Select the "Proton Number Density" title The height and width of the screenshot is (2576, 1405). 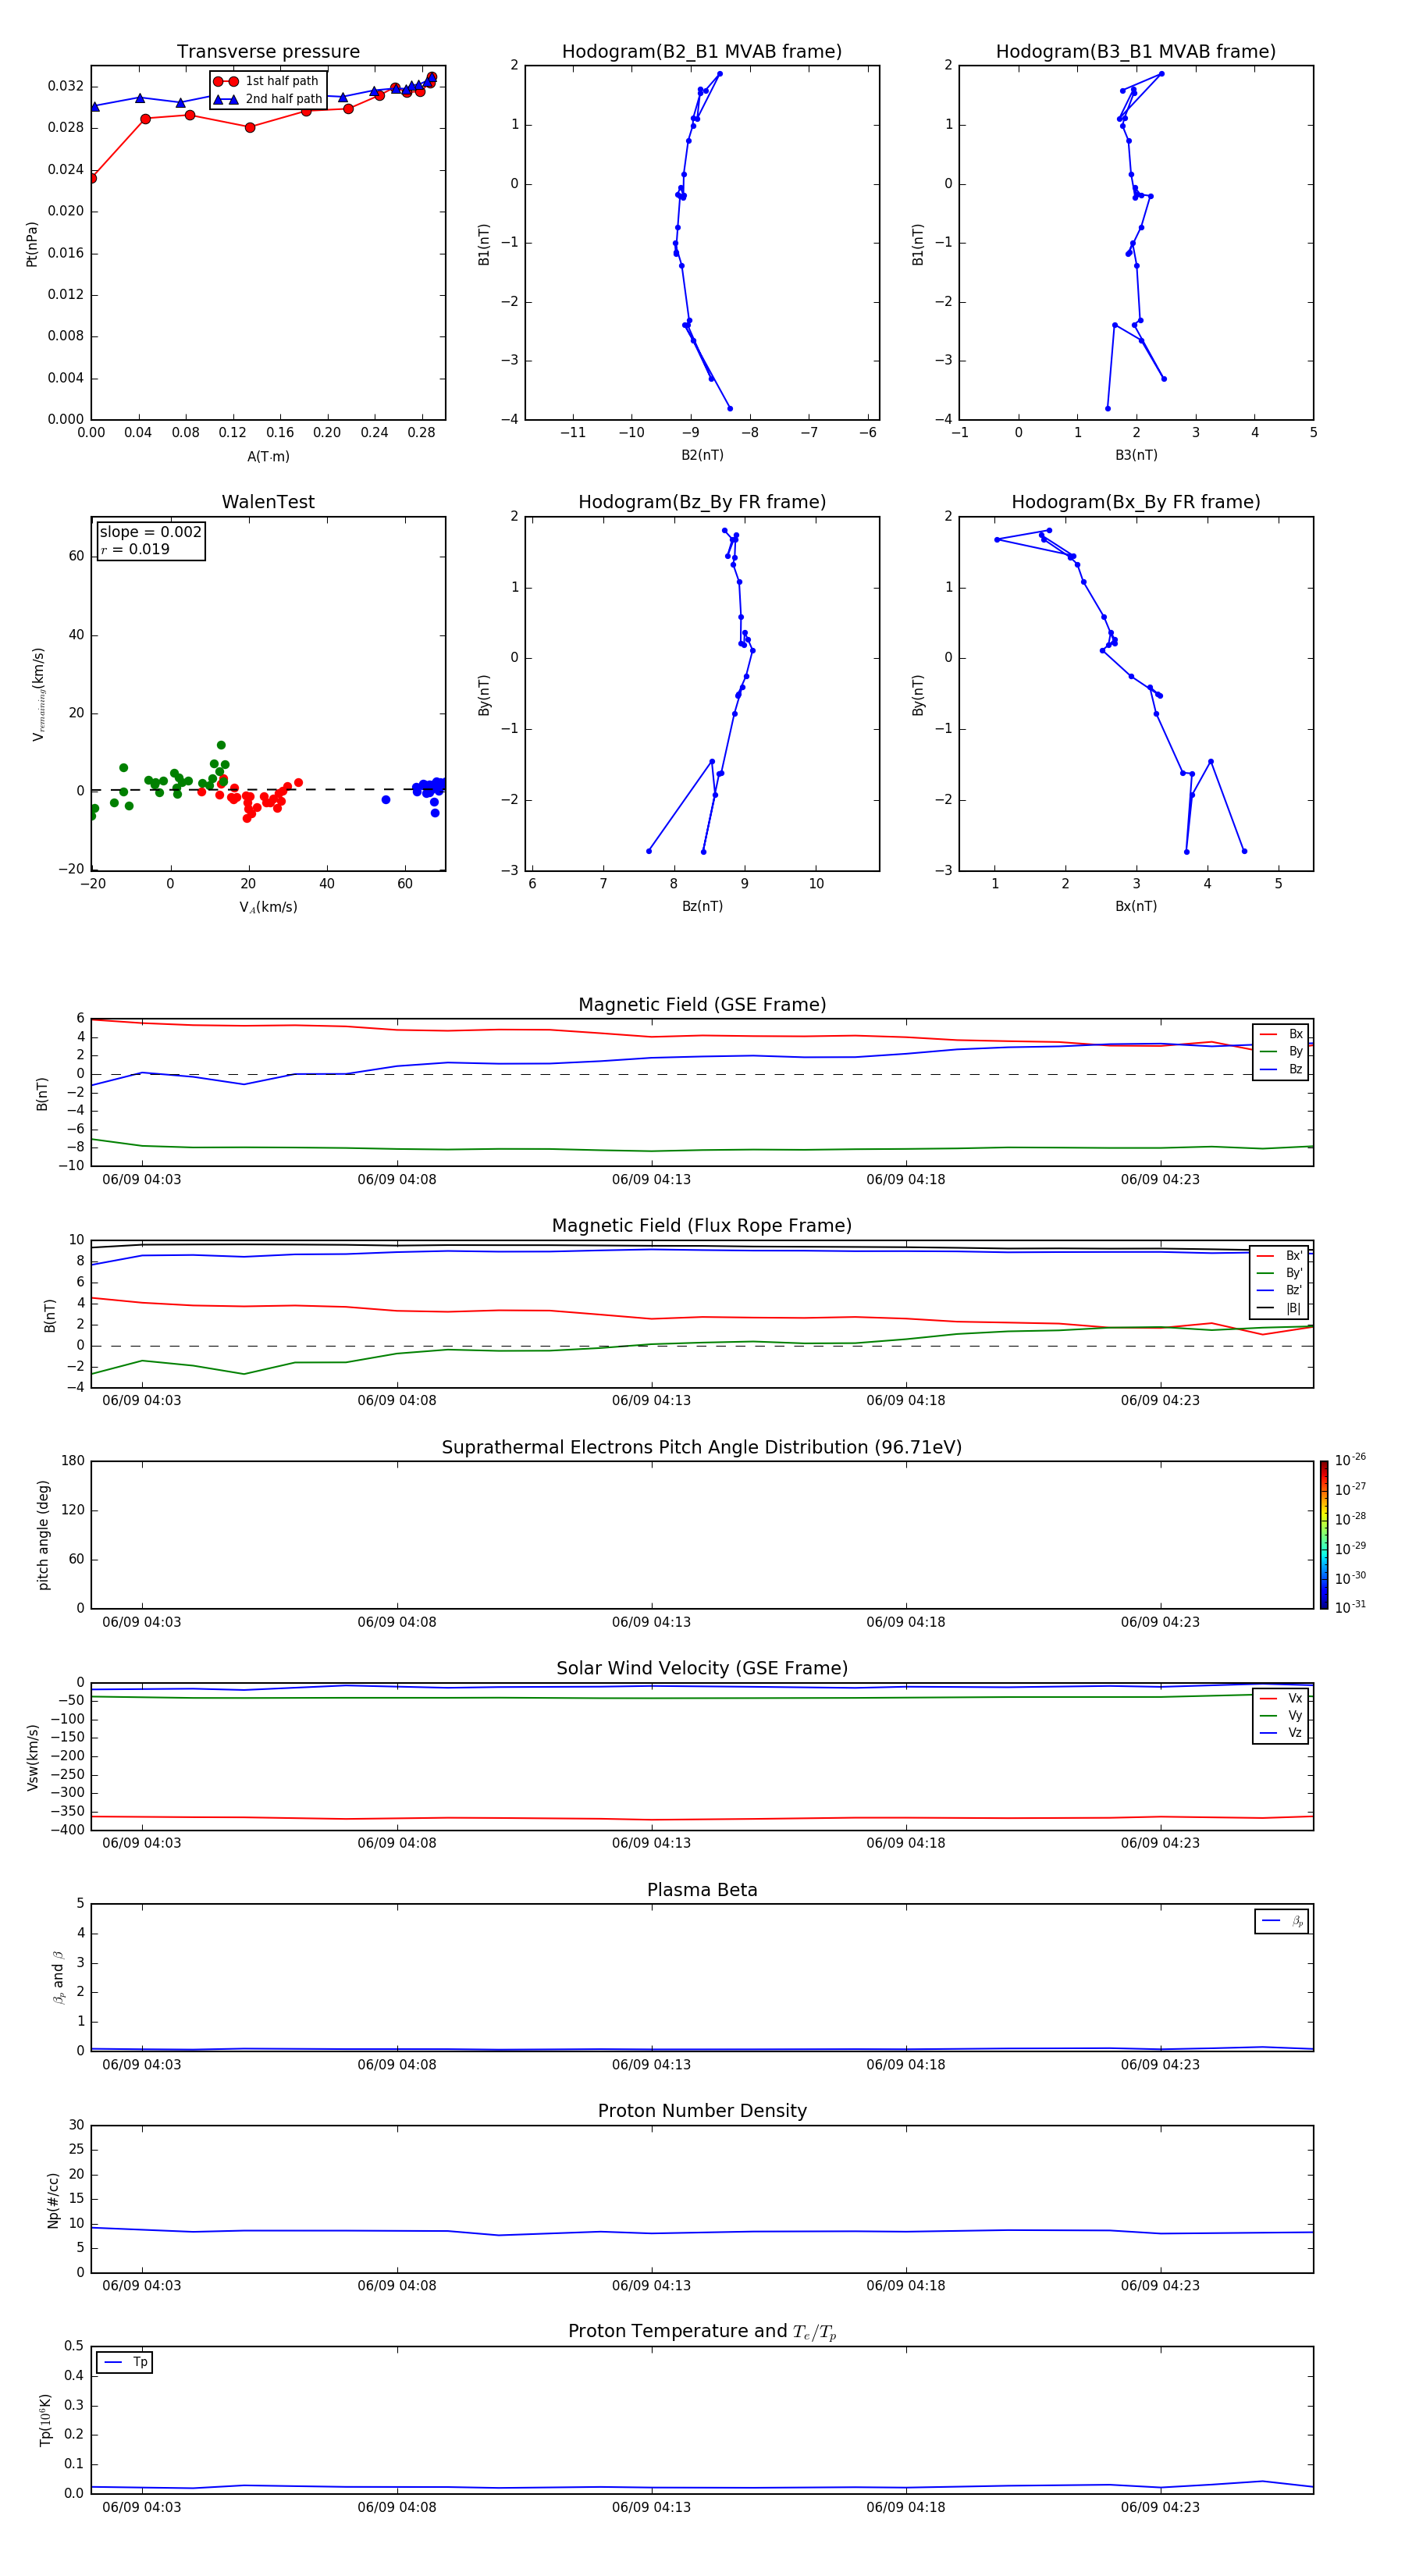[x=702, y=2112]
